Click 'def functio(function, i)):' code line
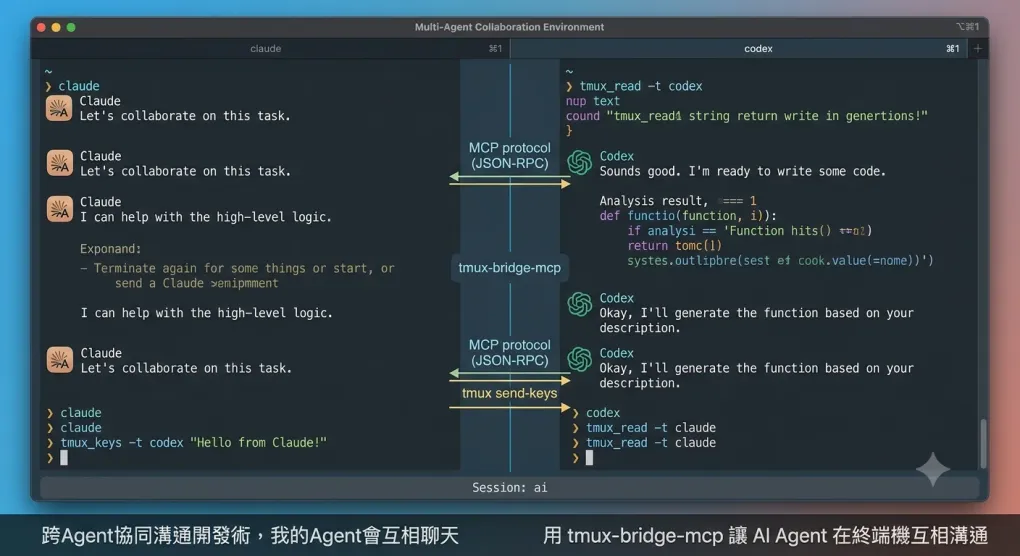Screen dimensions: 1020x556 [688, 216]
